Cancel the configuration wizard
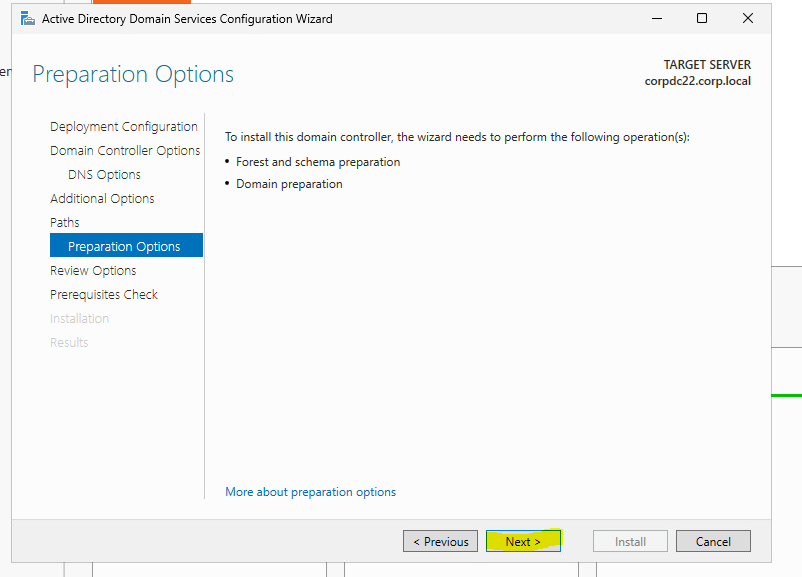 pyautogui.click(x=713, y=541)
